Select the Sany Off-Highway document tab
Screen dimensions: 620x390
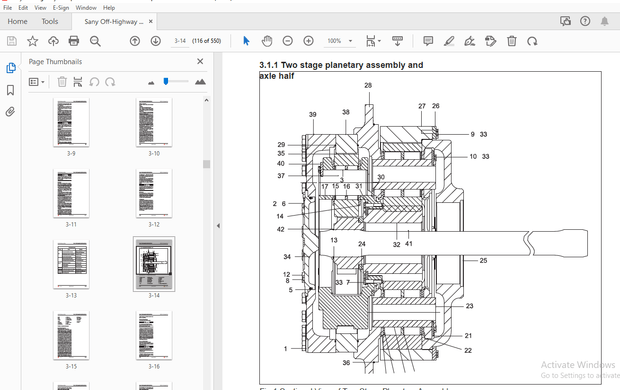point(113,22)
